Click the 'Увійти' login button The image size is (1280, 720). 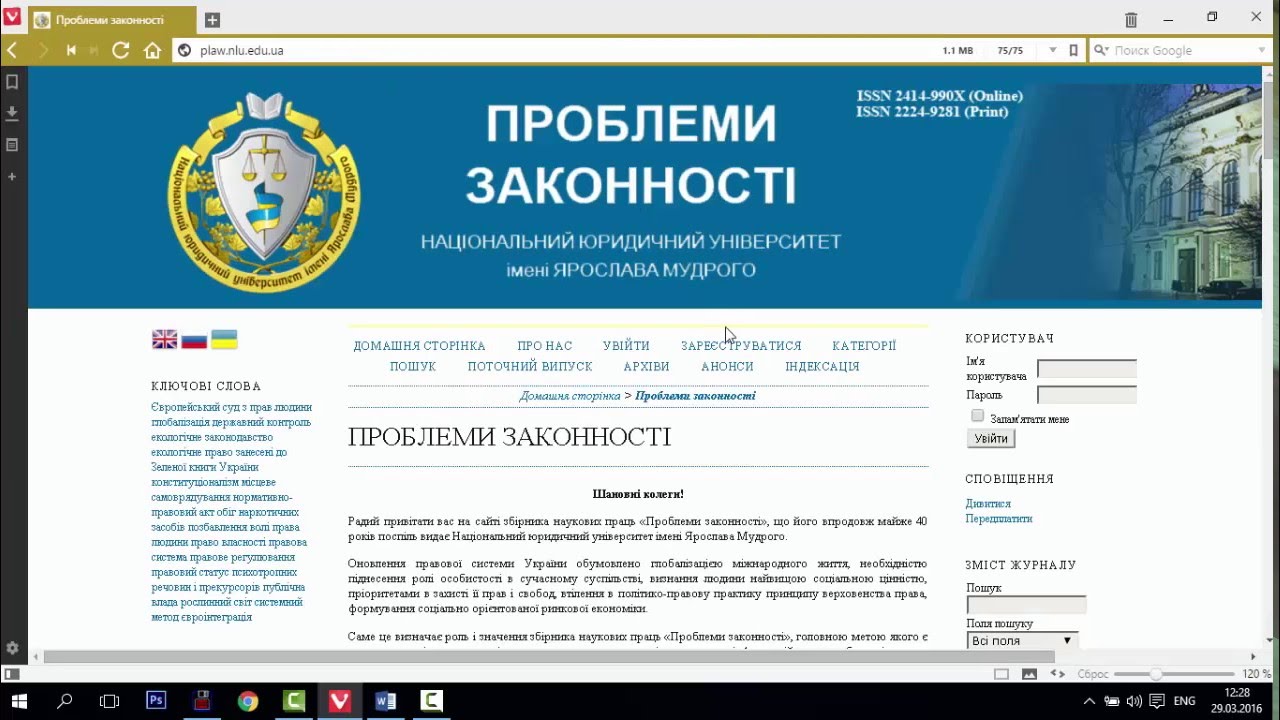click(x=991, y=438)
